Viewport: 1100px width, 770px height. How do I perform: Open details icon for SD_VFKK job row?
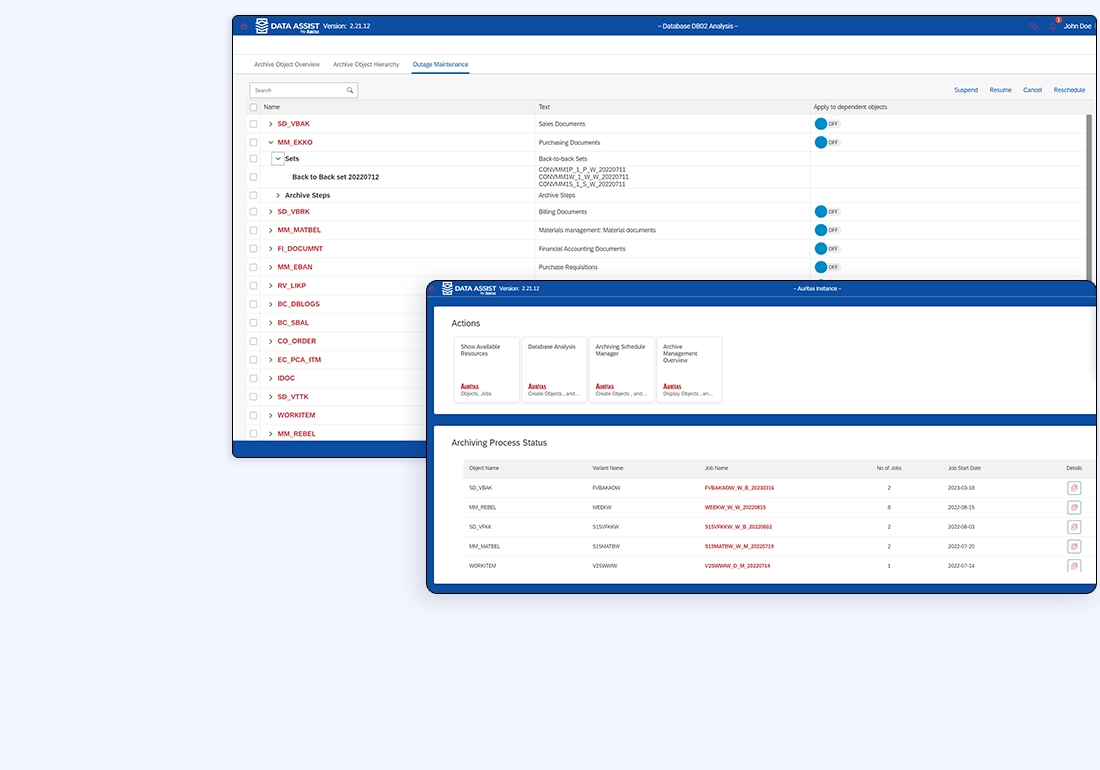[1073, 527]
